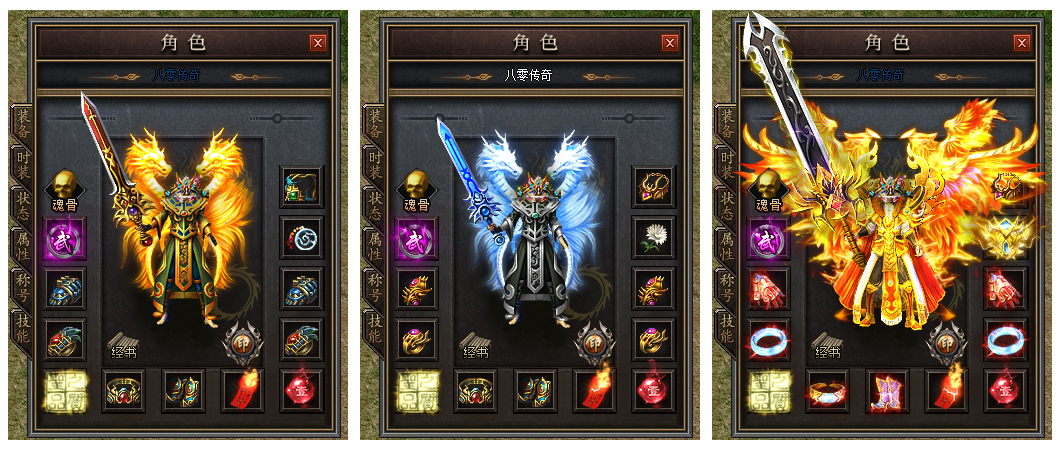Viewport: 1060px width, 450px height.
Task: Select the 称号 tab in the golden dragon panel
Action: [x=22, y=287]
